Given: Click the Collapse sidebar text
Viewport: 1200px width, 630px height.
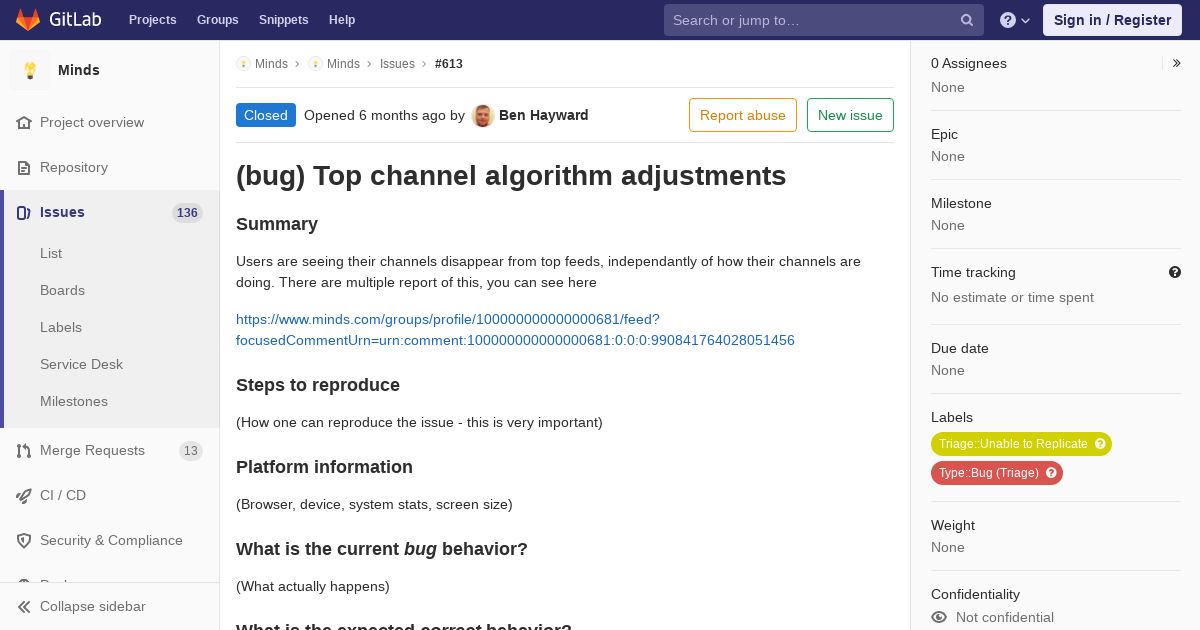Looking at the screenshot, I should point(92,606).
